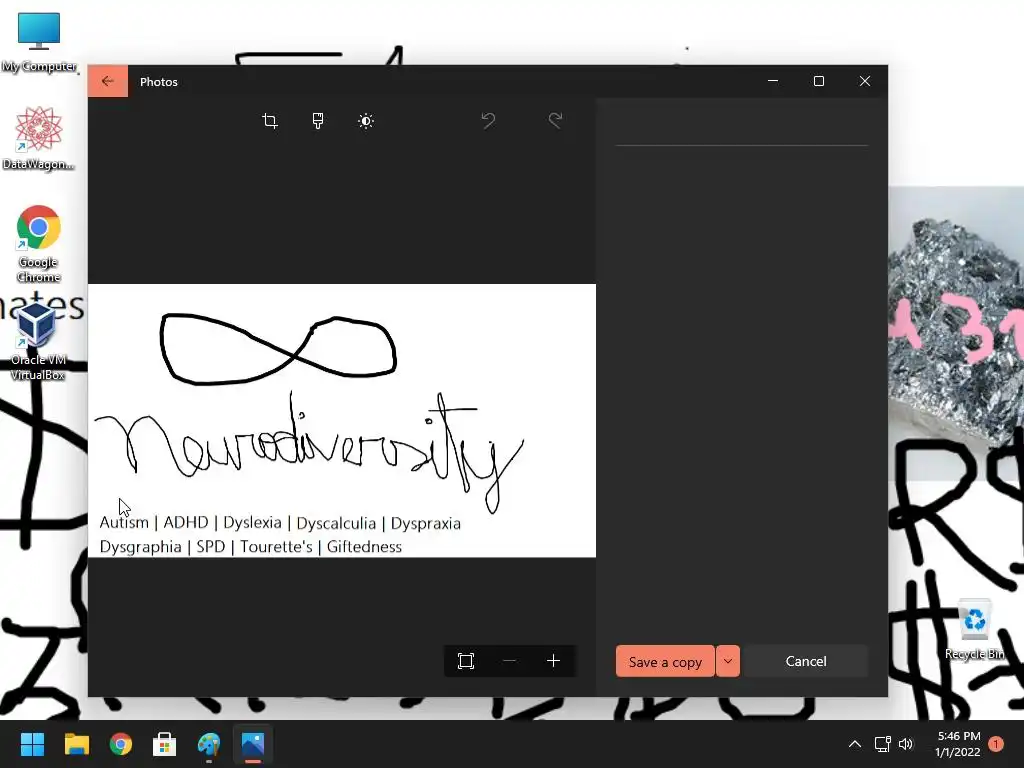Switch to Paint in taskbar

pyautogui.click(x=209, y=744)
